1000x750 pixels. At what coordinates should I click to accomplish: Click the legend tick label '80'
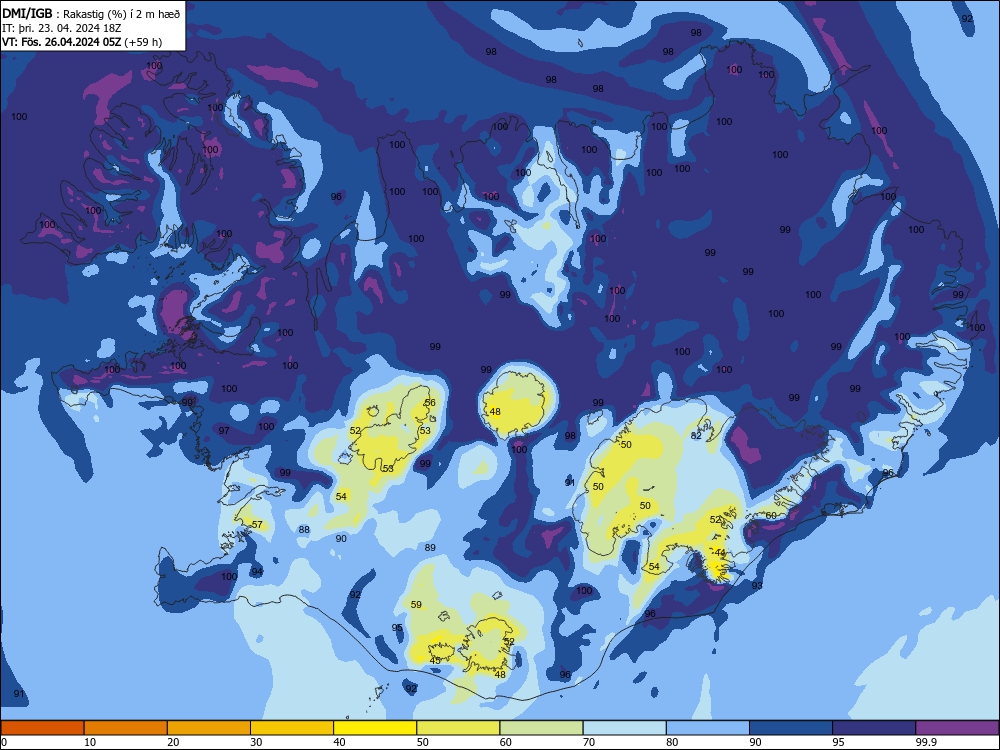pyautogui.click(x=672, y=742)
